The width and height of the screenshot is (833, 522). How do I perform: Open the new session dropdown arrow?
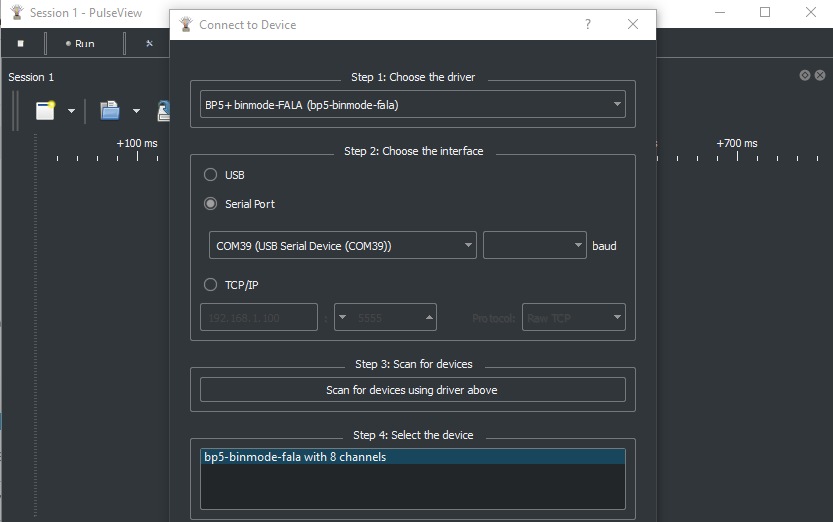71,111
